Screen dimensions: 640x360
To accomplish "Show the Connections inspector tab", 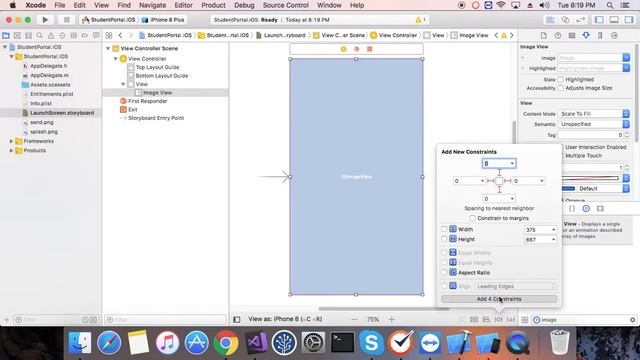I will (614, 36).
